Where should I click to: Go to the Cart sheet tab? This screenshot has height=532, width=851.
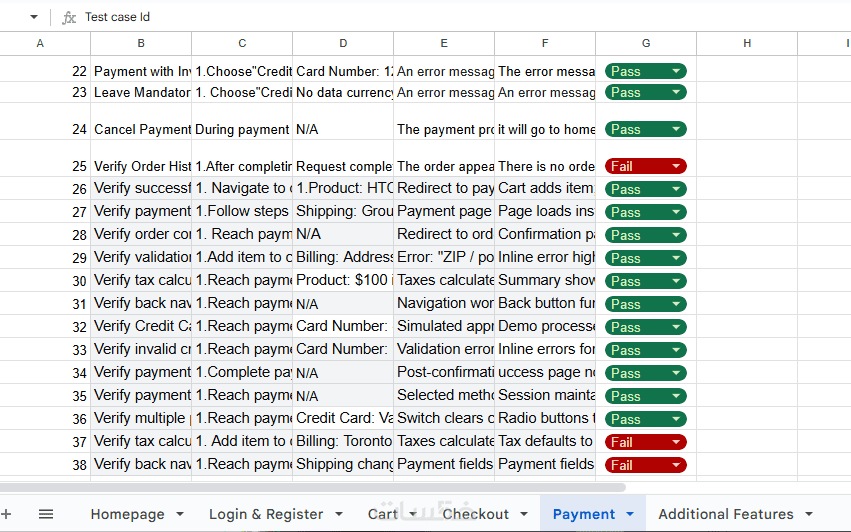click(383, 514)
